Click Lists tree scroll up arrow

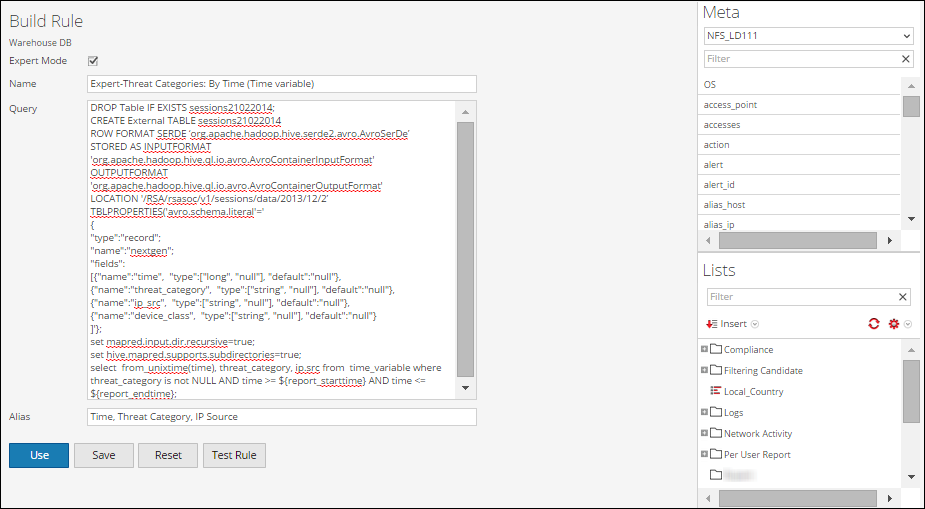coord(911,350)
